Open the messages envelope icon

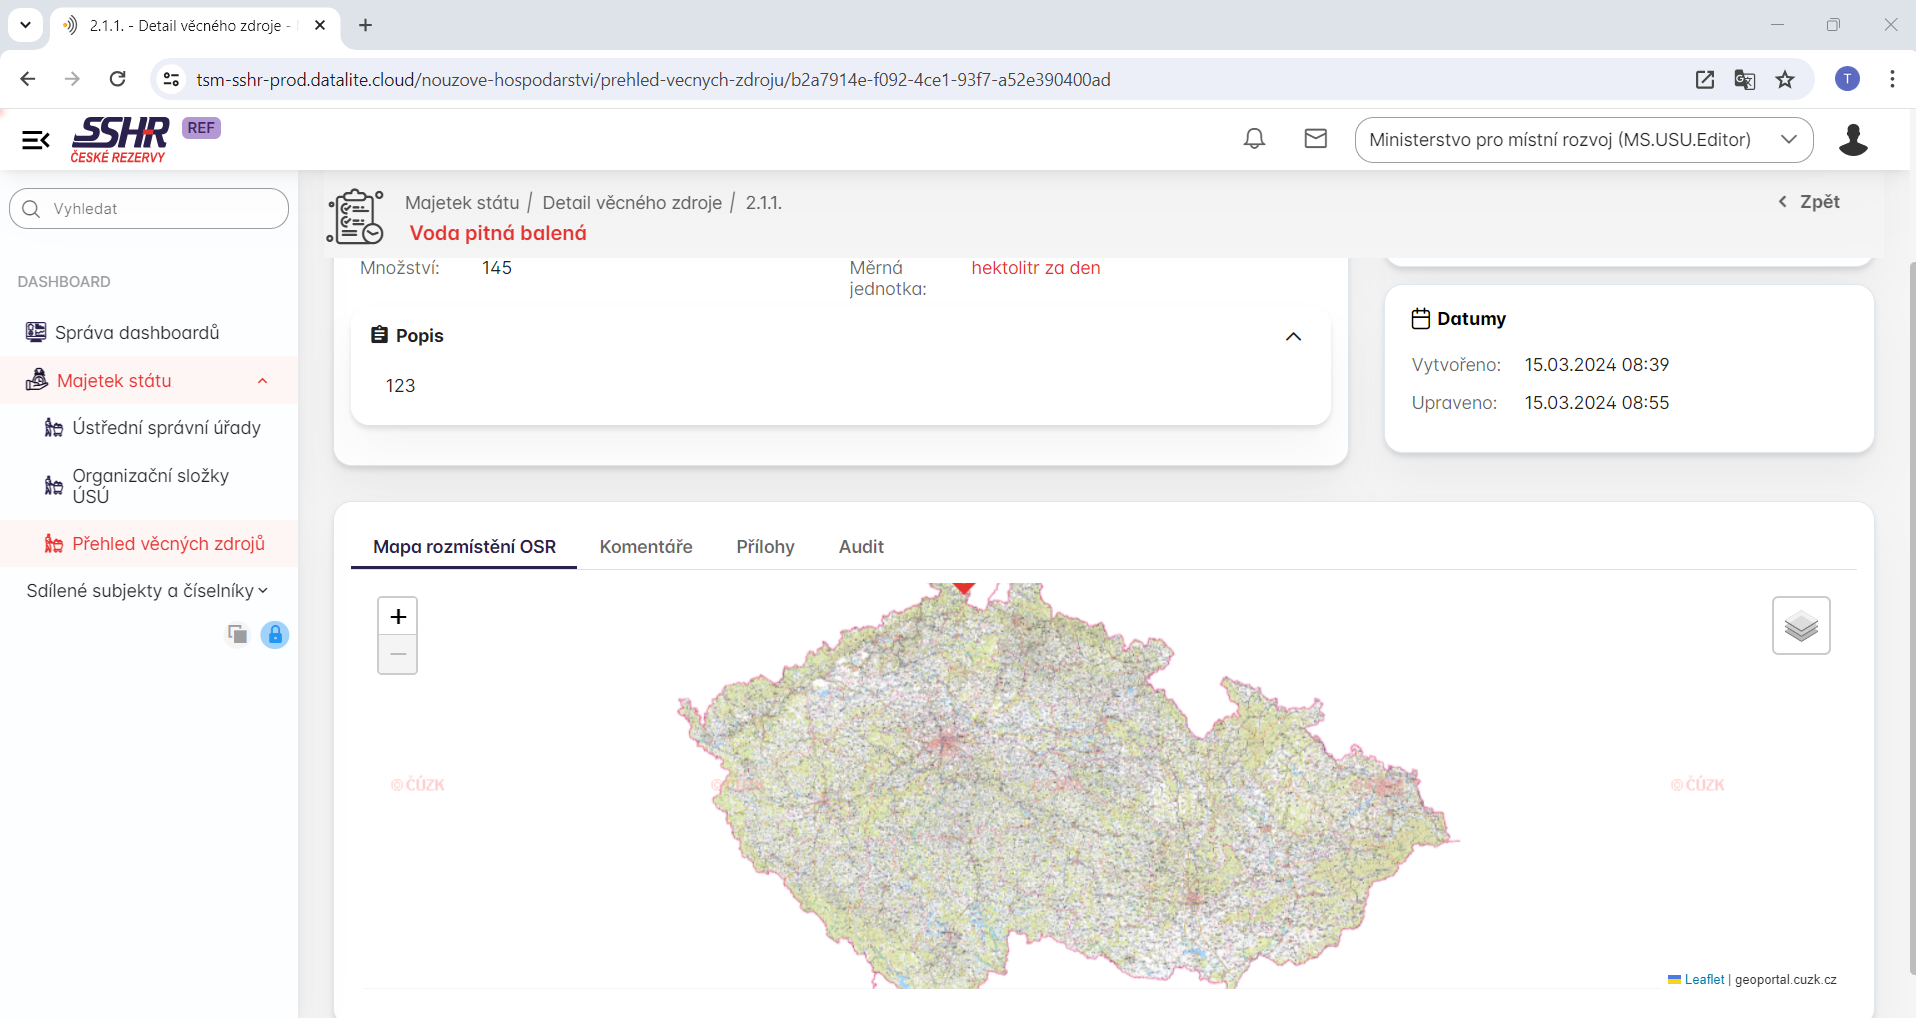click(x=1315, y=139)
